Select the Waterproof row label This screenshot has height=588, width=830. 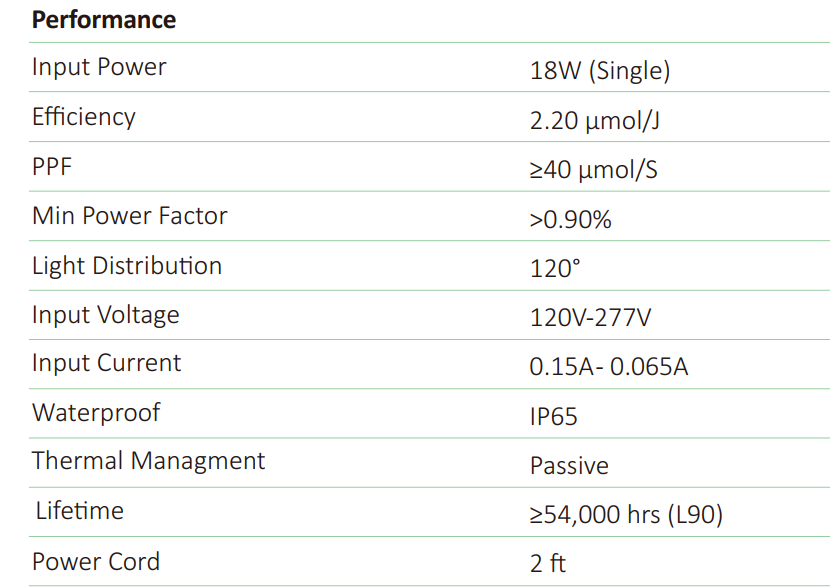click(x=96, y=412)
